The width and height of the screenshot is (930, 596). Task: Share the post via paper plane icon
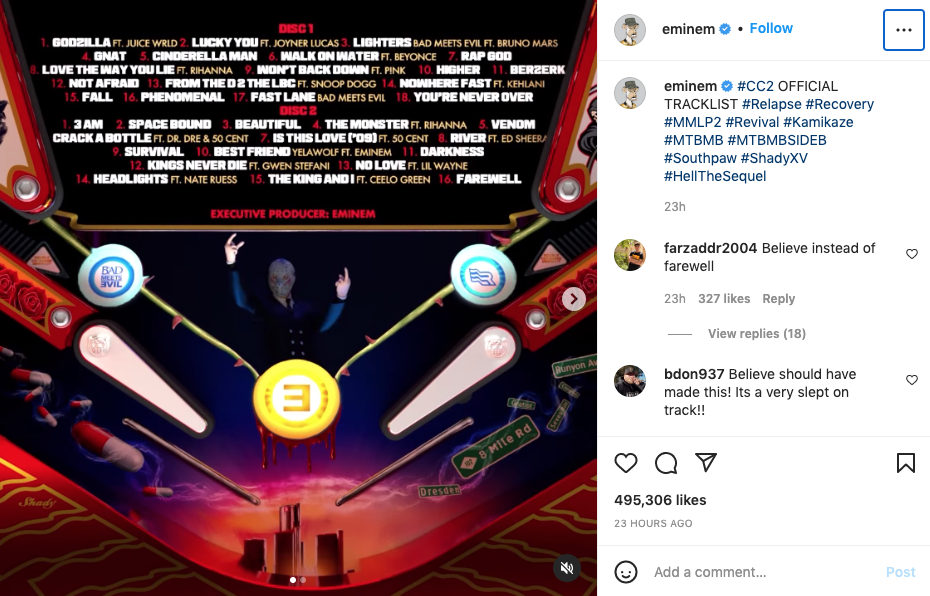(x=706, y=463)
